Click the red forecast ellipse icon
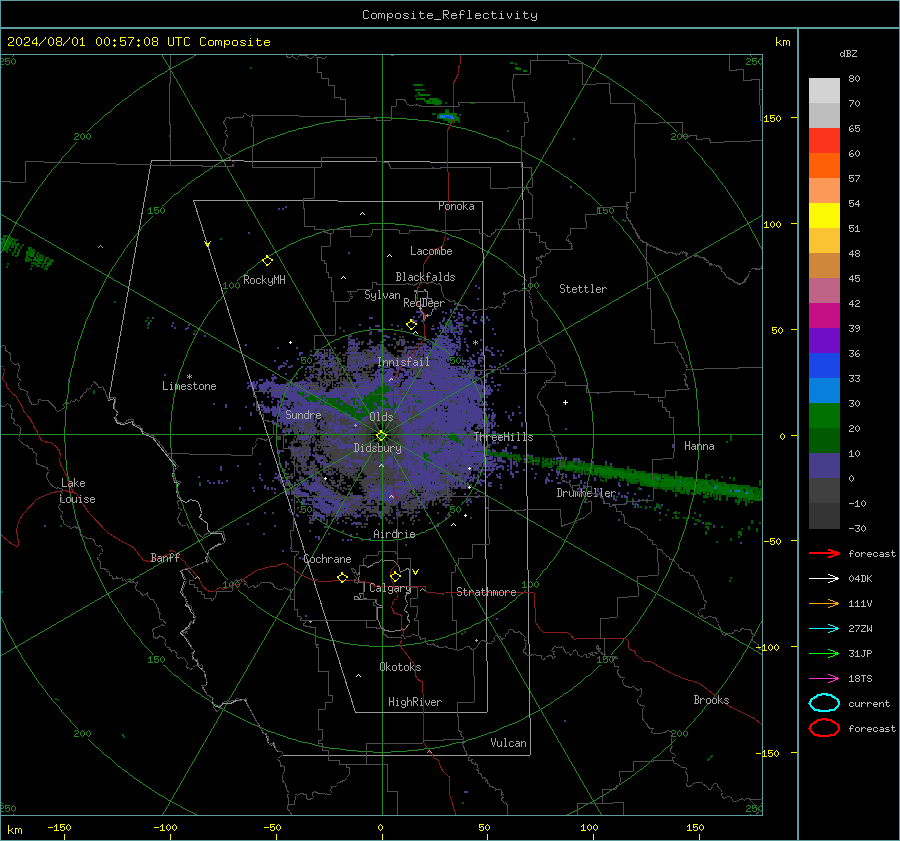Image resolution: width=900 pixels, height=841 pixels. tap(824, 728)
